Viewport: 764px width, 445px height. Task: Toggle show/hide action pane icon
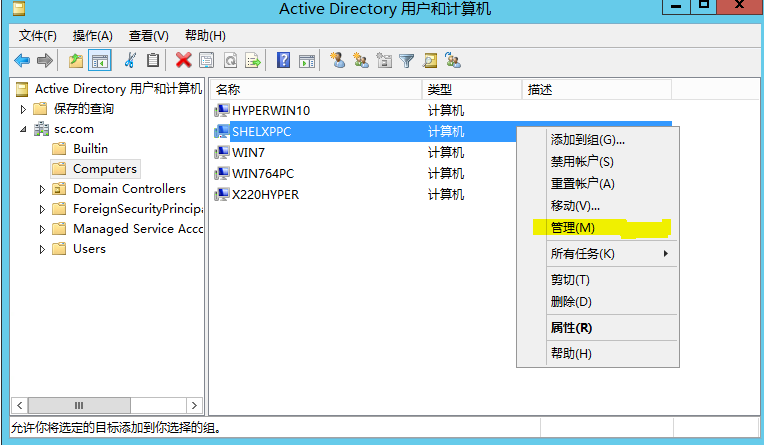point(307,61)
